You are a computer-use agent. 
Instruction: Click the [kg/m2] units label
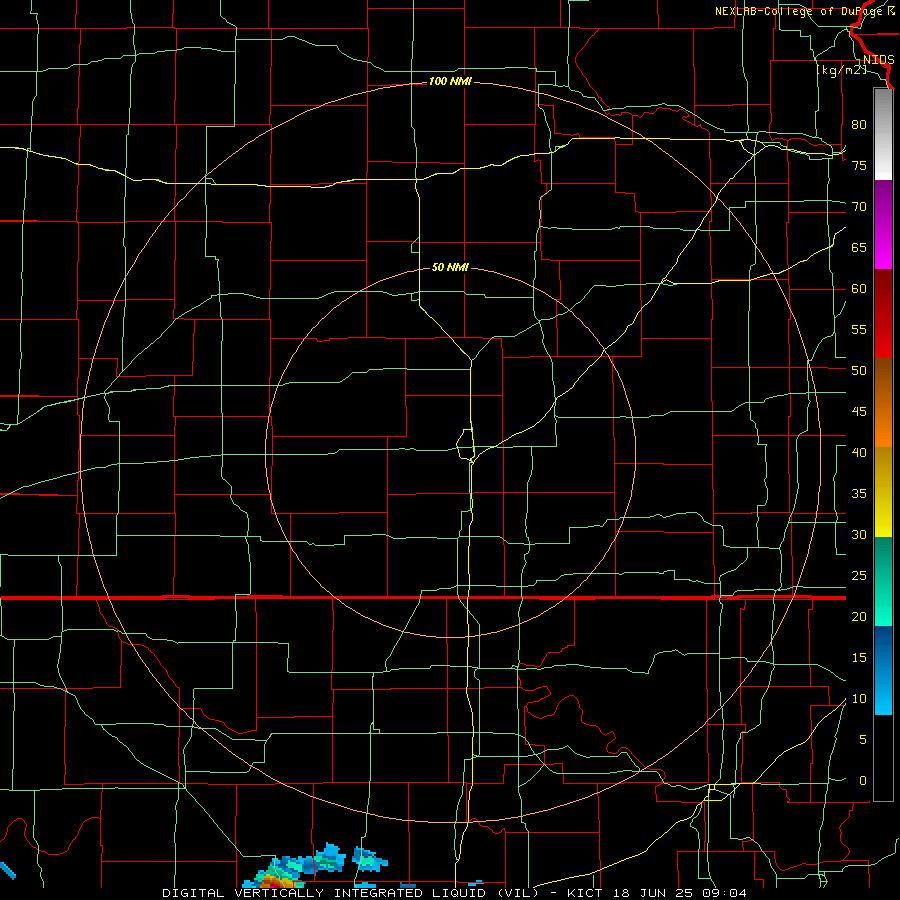841,70
